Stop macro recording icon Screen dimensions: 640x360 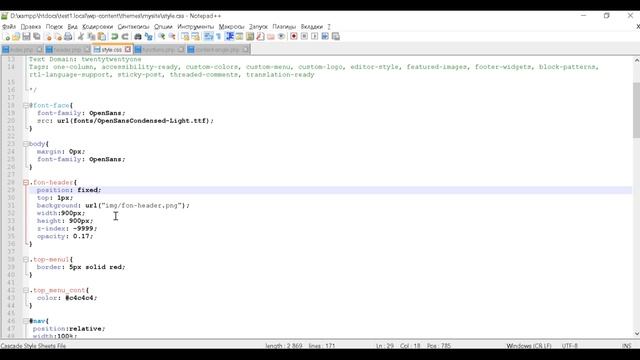click(x=304, y=37)
